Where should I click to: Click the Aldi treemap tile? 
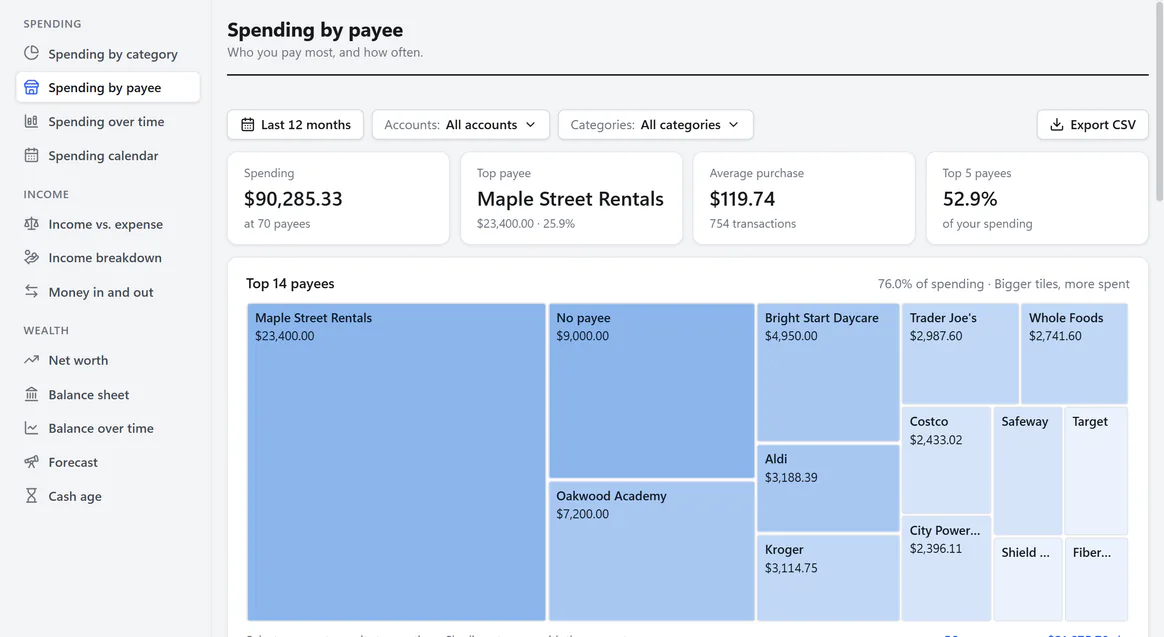coord(828,489)
